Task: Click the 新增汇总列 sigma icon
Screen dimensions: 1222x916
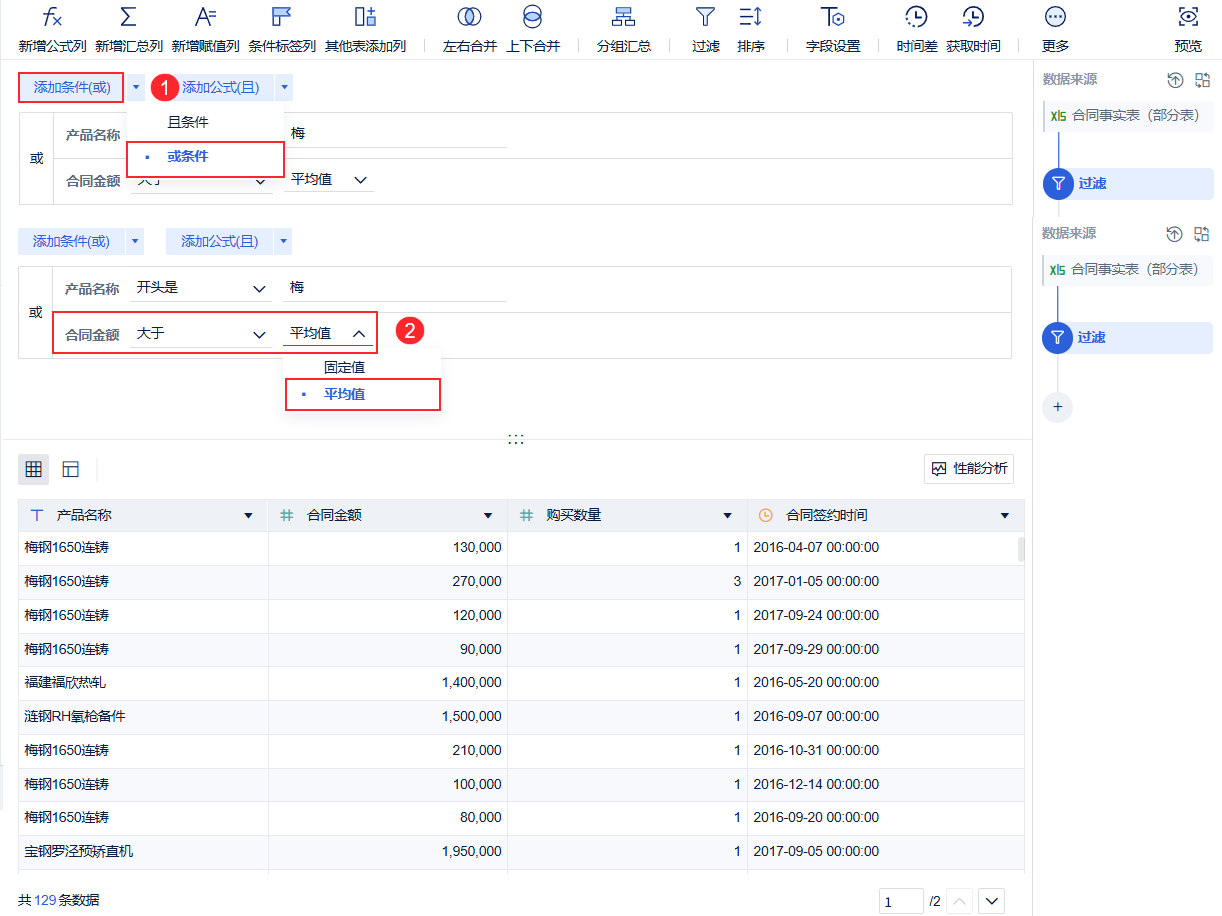Action: [x=128, y=17]
